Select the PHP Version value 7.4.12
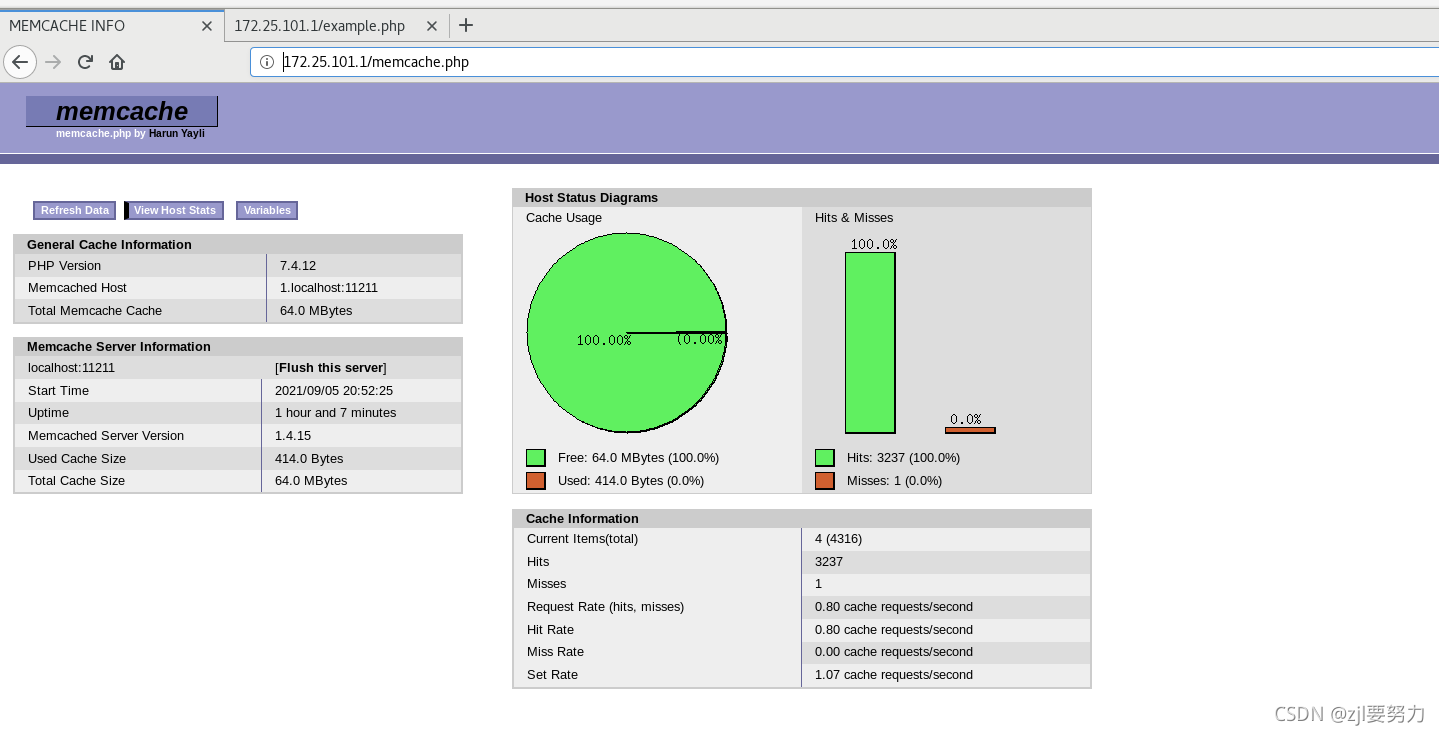 (x=298, y=266)
